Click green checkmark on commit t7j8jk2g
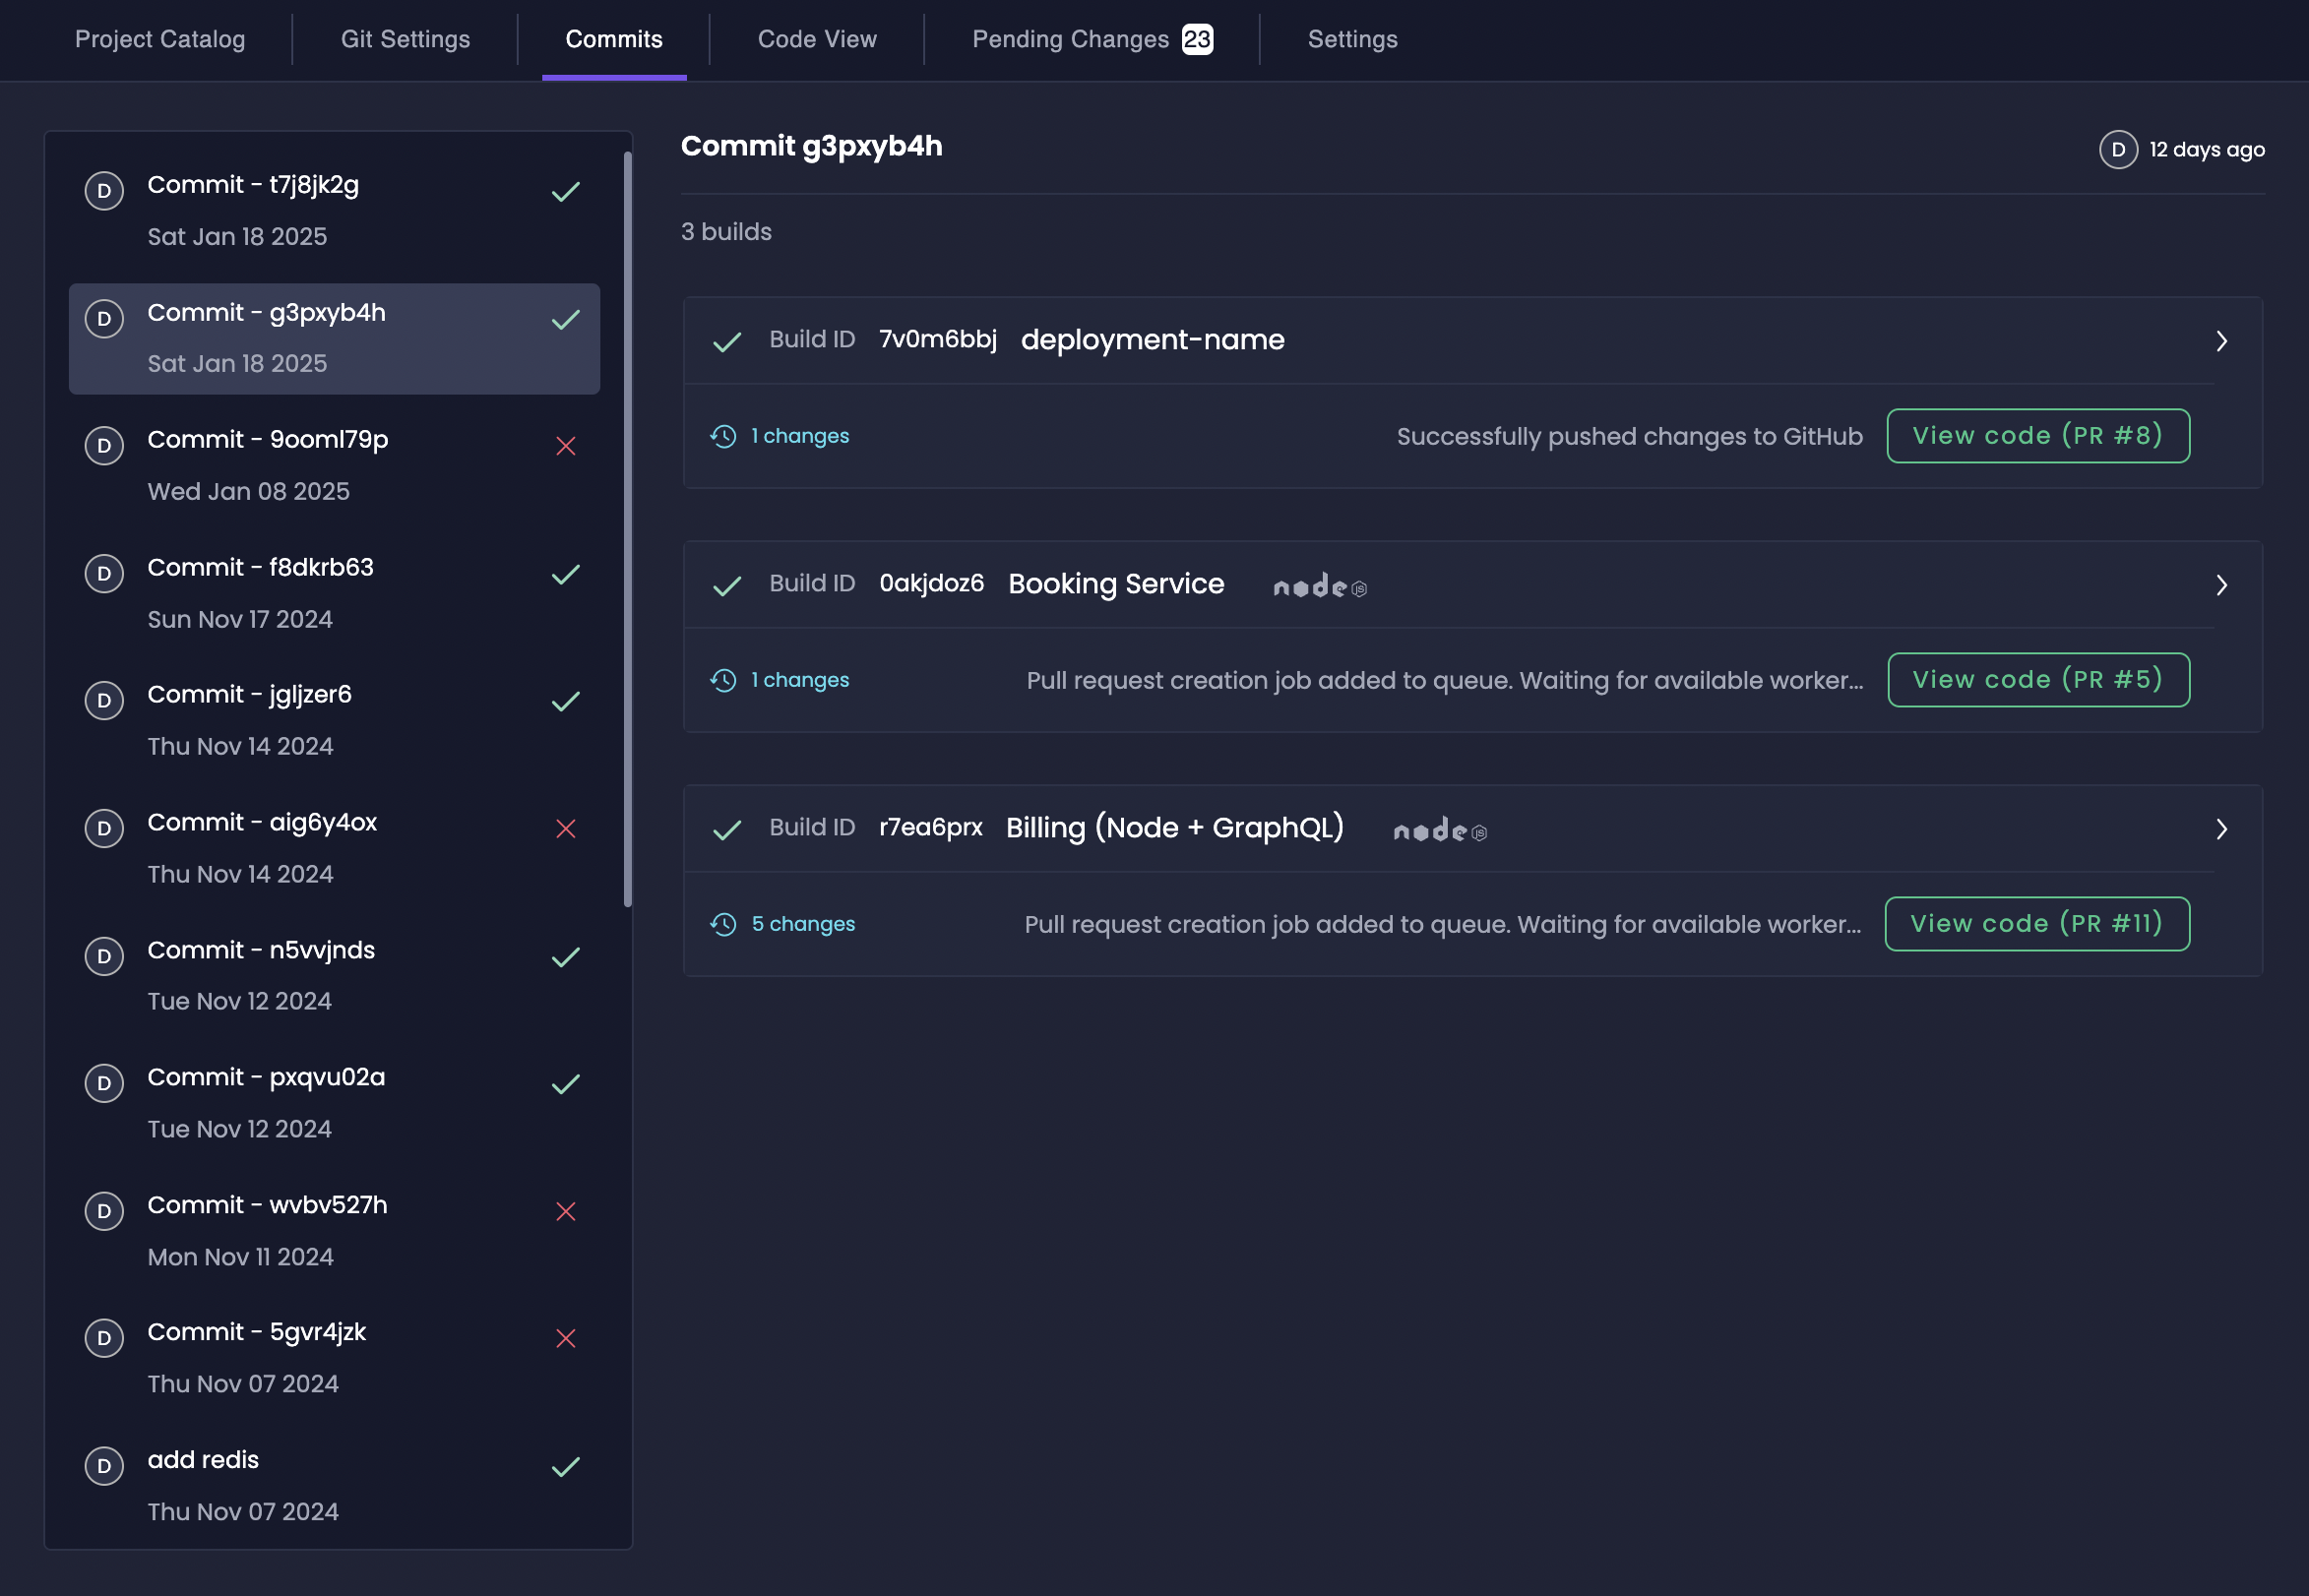Screen dimensions: 2309x1596 tap(565, 191)
